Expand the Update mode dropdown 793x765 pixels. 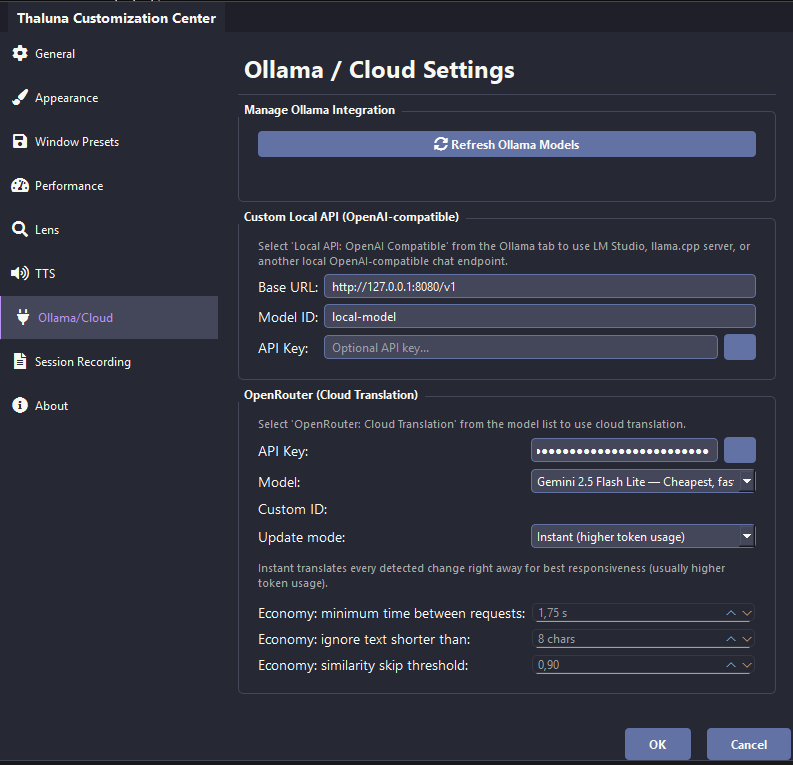643,536
